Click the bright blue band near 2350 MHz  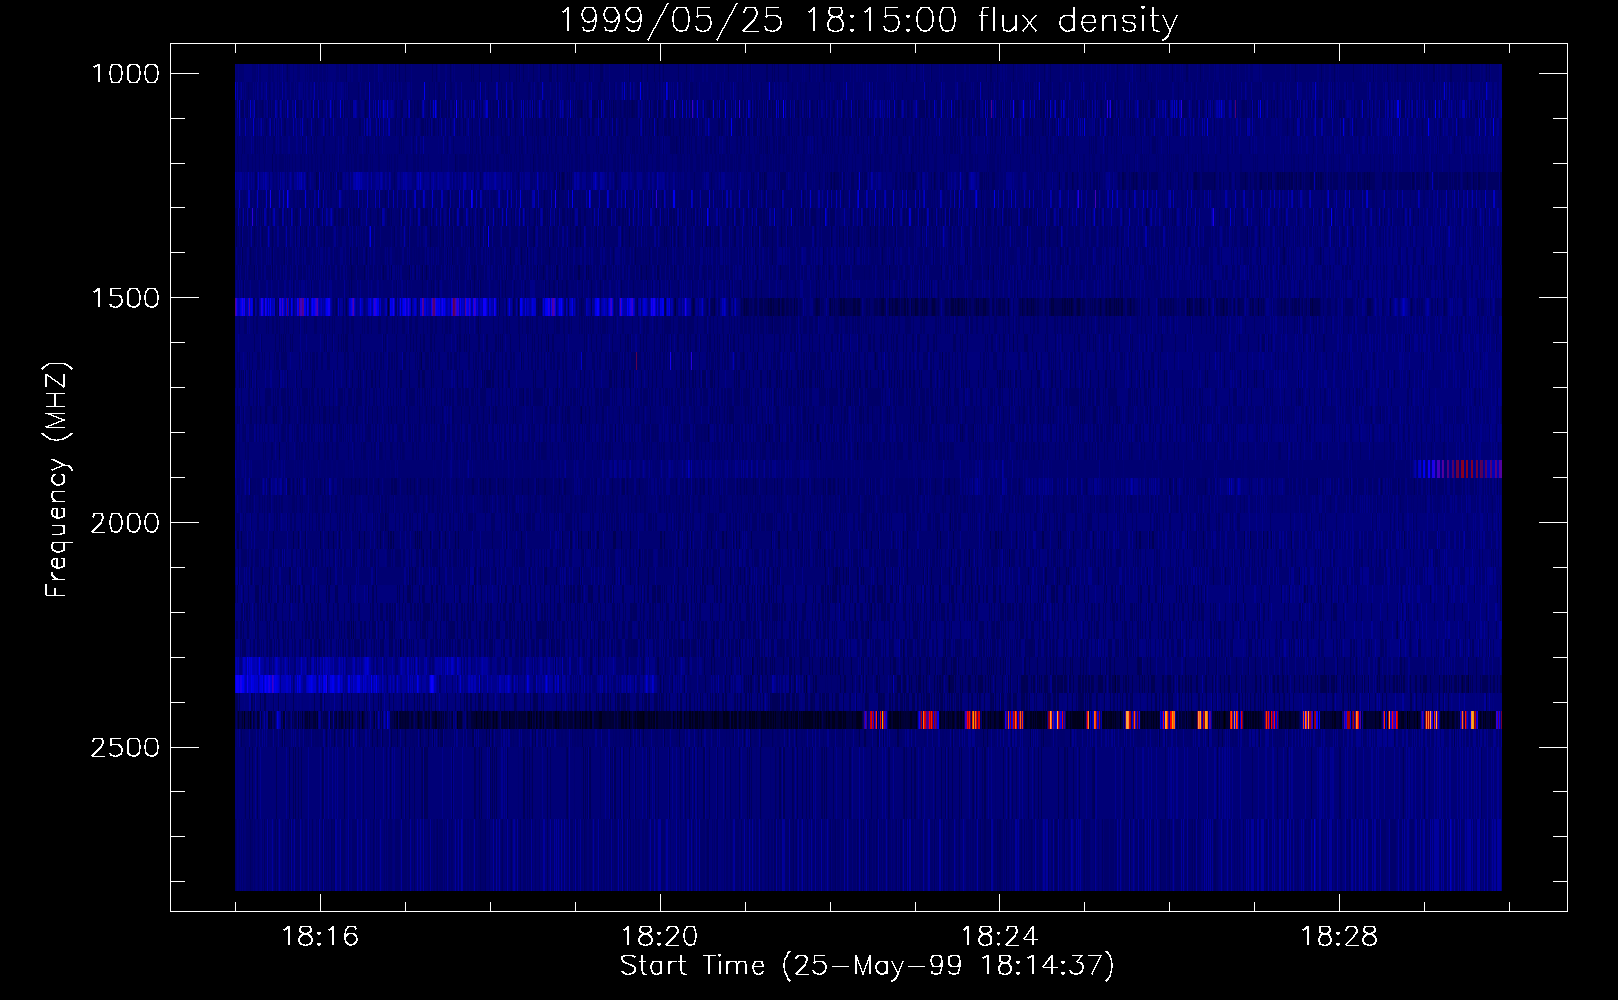(445, 684)
